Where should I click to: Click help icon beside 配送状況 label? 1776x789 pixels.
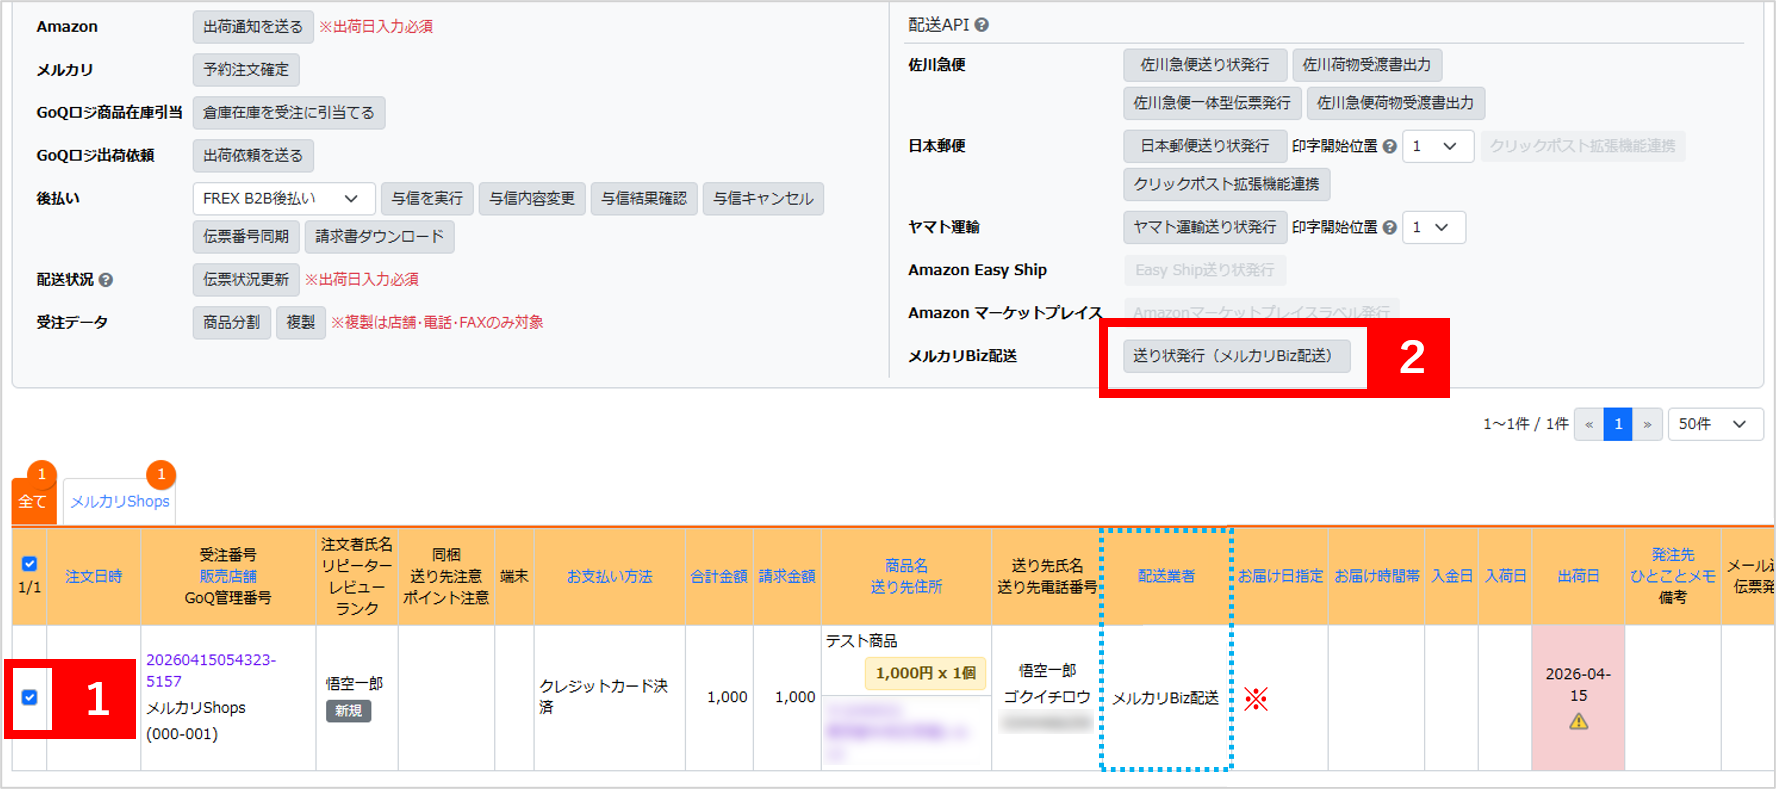pos(106,280)
